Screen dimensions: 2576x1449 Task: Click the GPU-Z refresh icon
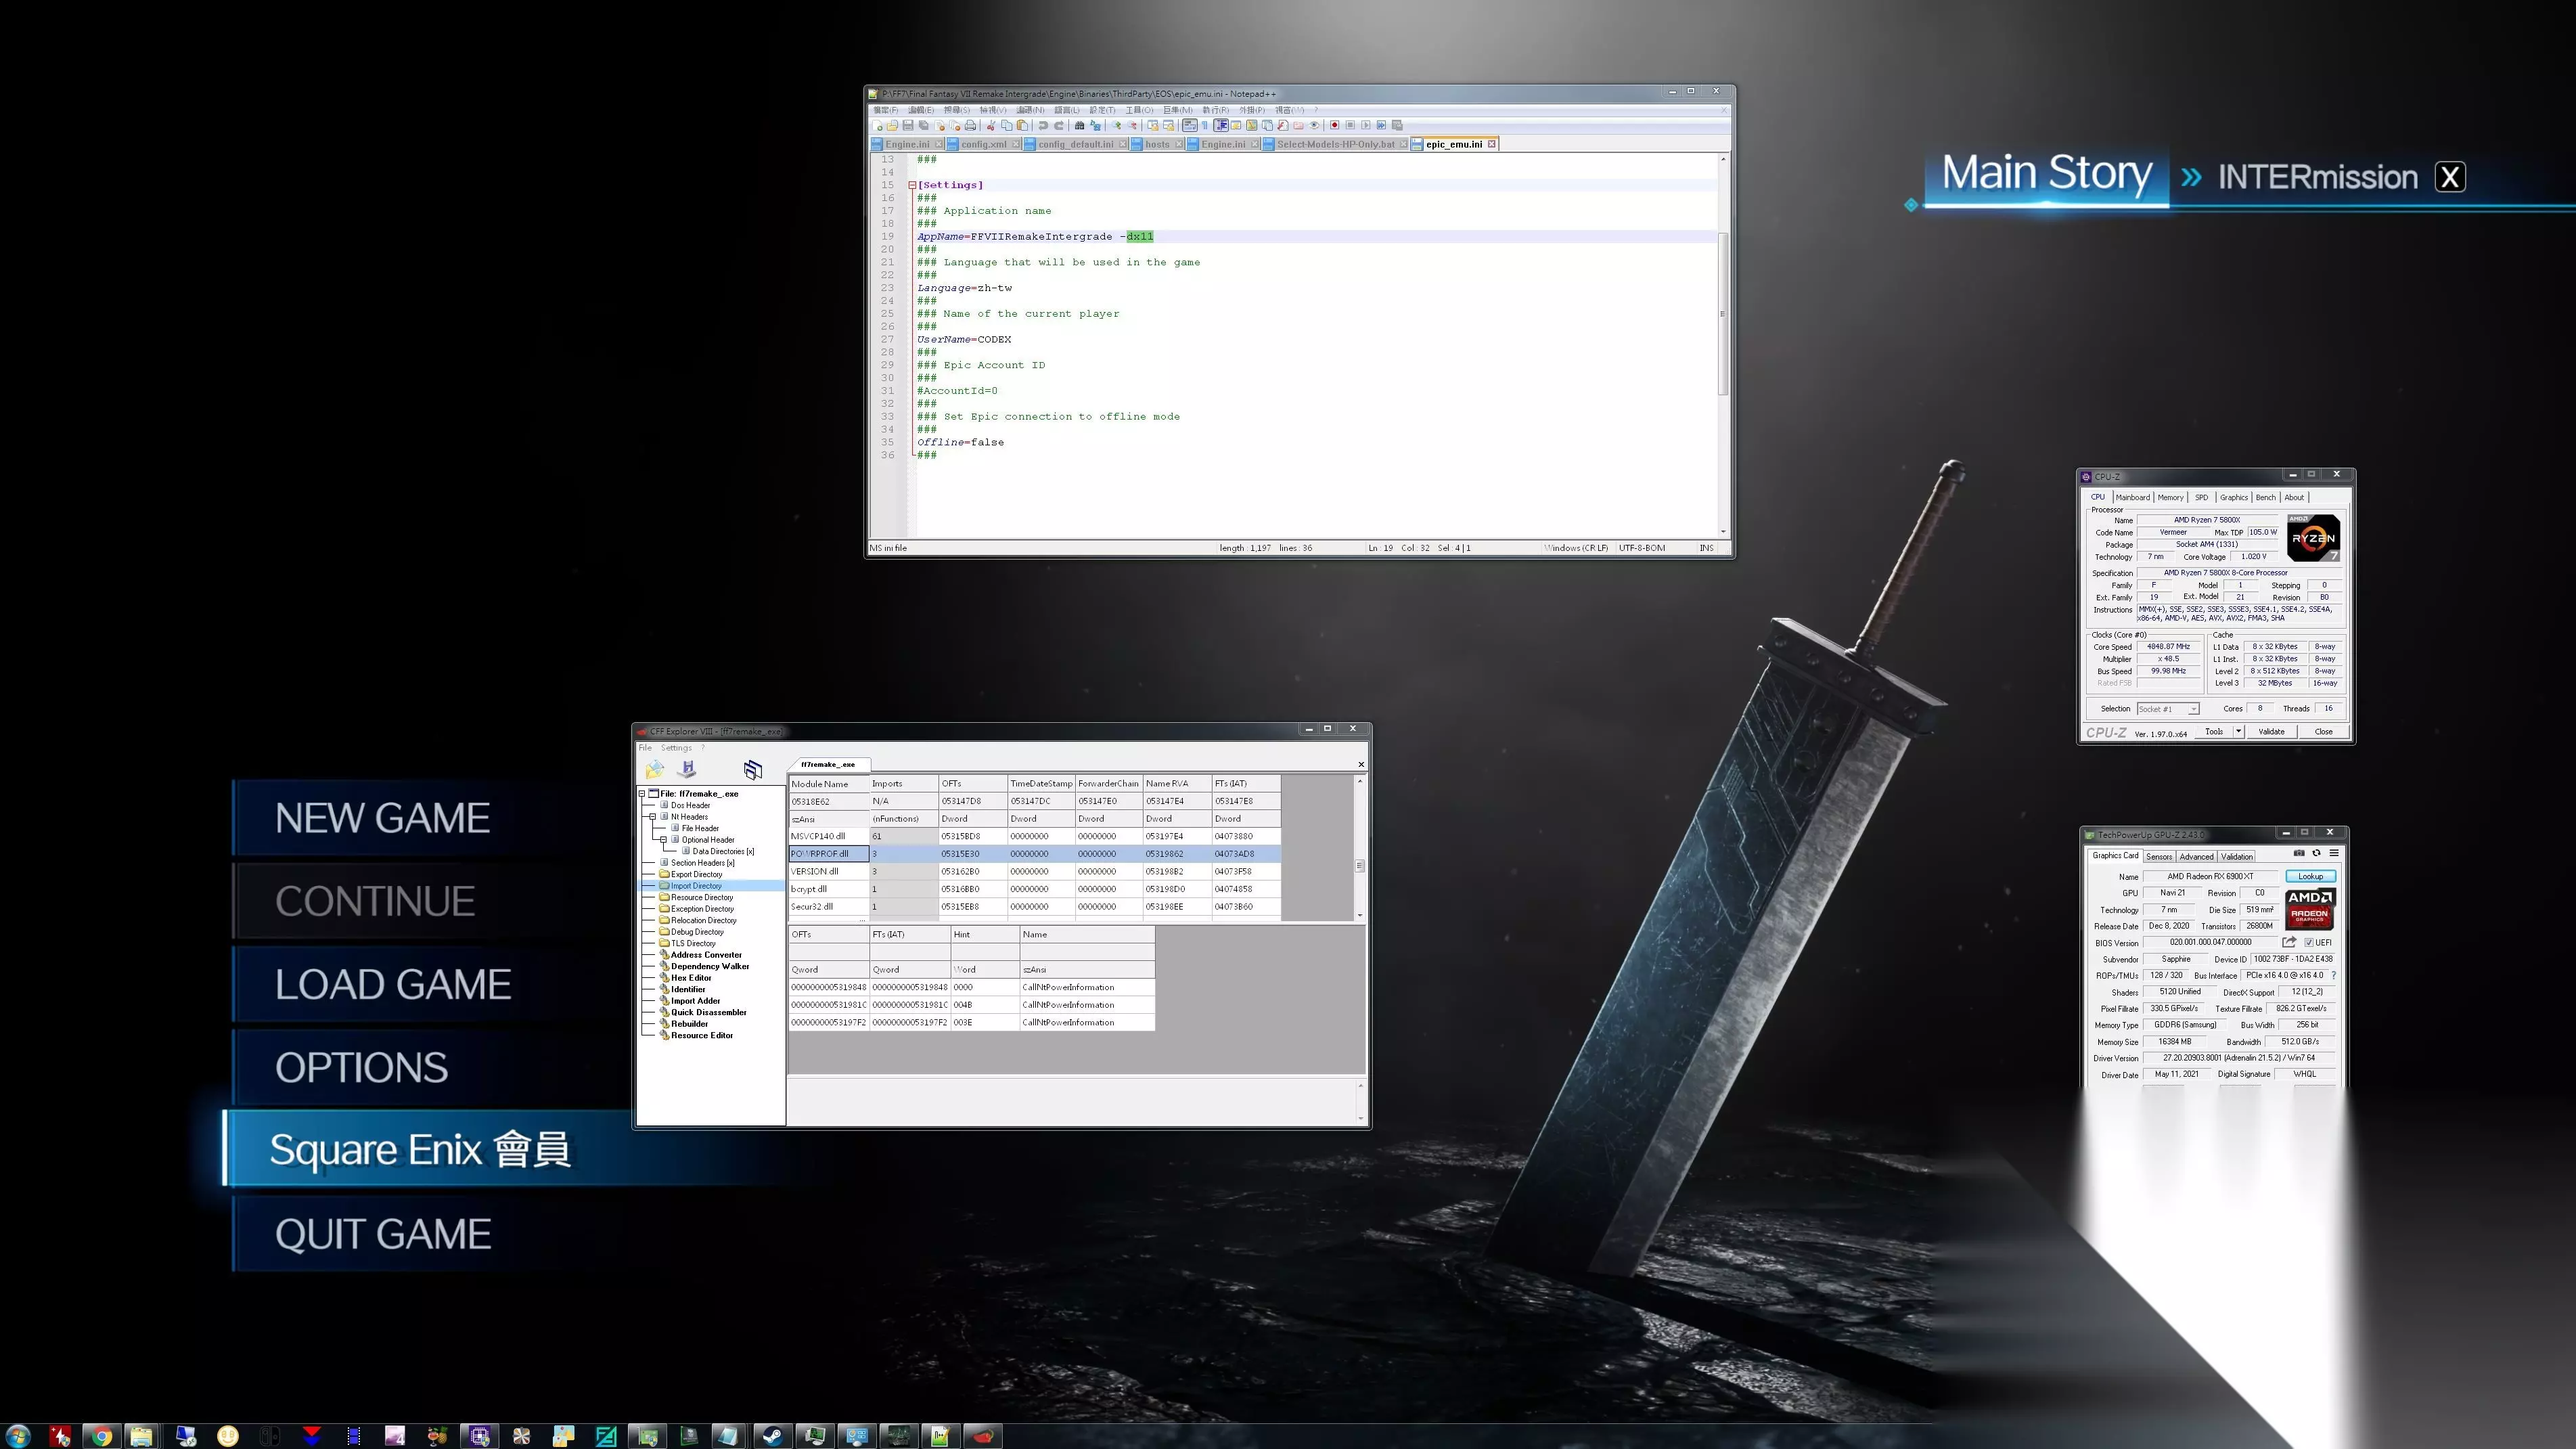[x=2316, y=853]
